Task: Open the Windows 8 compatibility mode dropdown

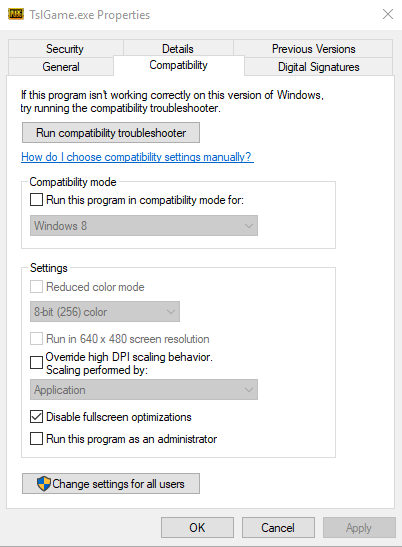Action: point(144,226)
